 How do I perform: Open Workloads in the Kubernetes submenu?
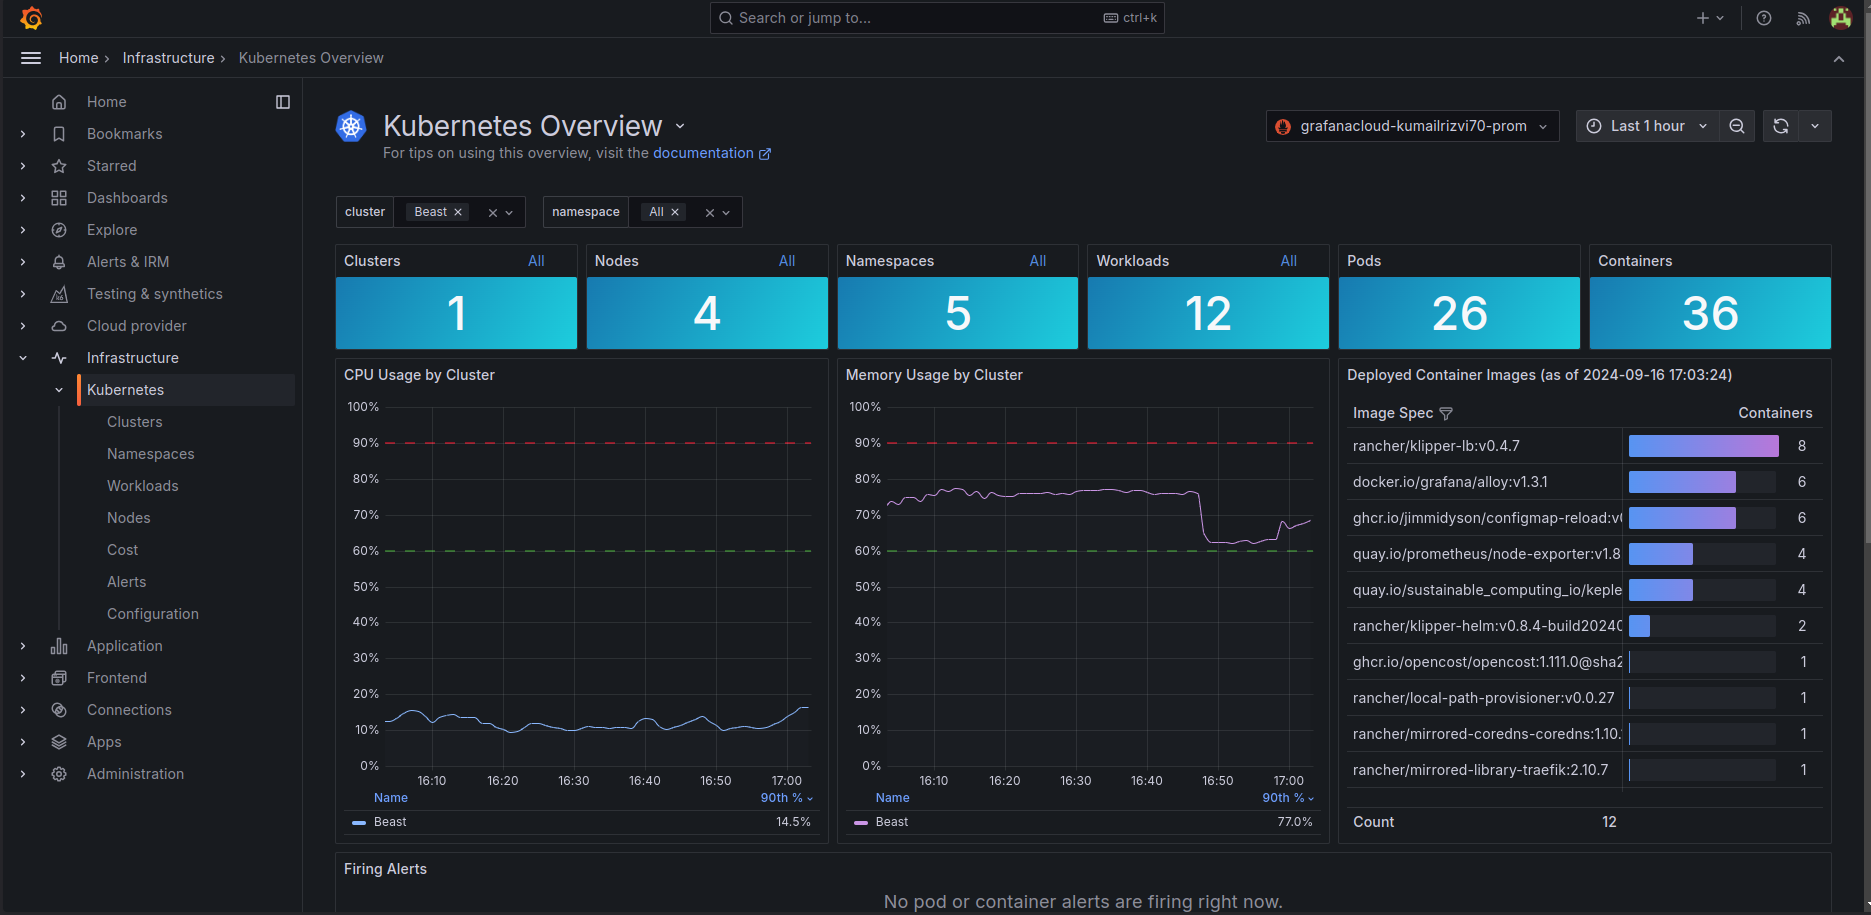coord(143,486)
